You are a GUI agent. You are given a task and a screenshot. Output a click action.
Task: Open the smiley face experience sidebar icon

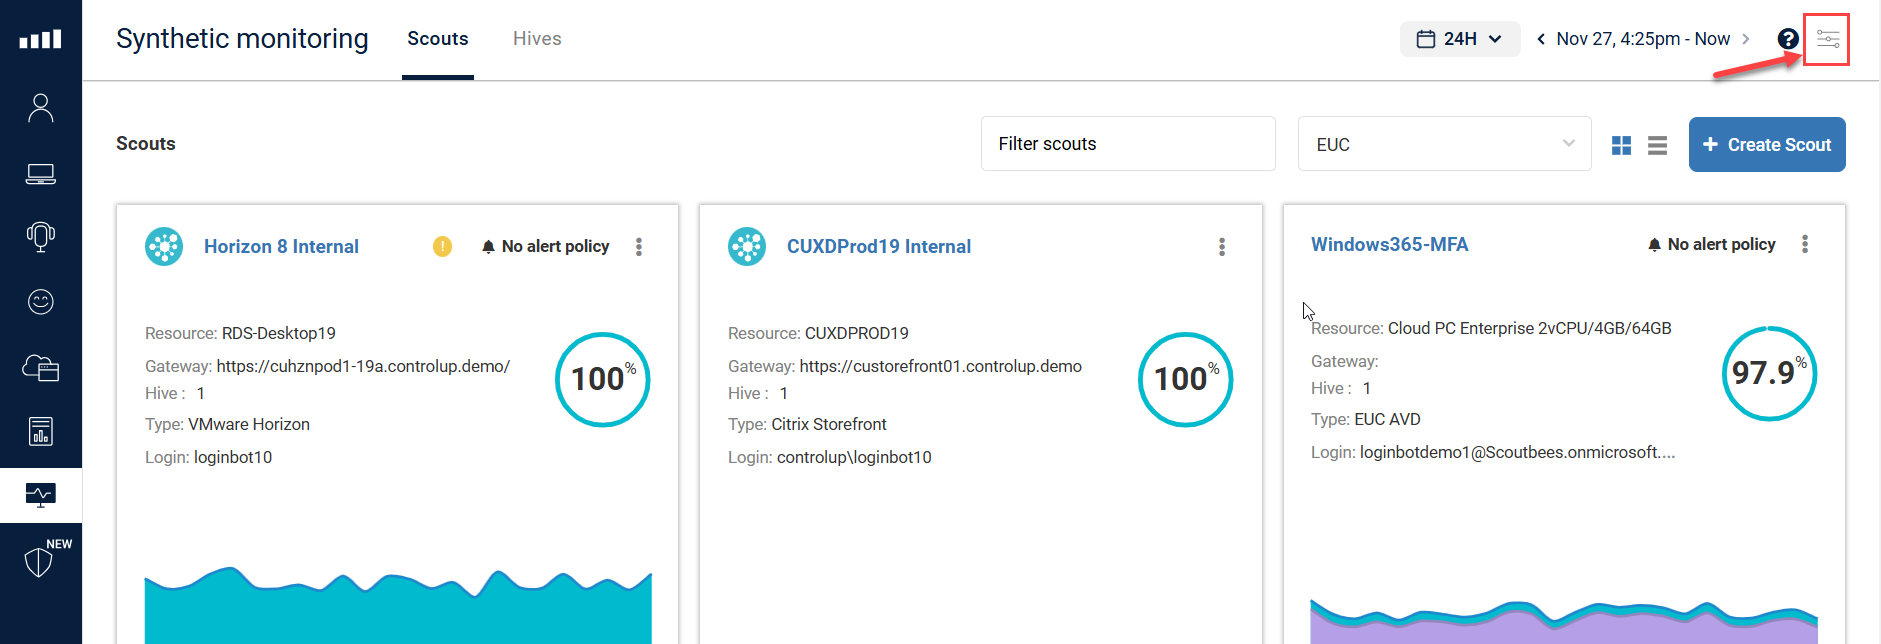41,302
